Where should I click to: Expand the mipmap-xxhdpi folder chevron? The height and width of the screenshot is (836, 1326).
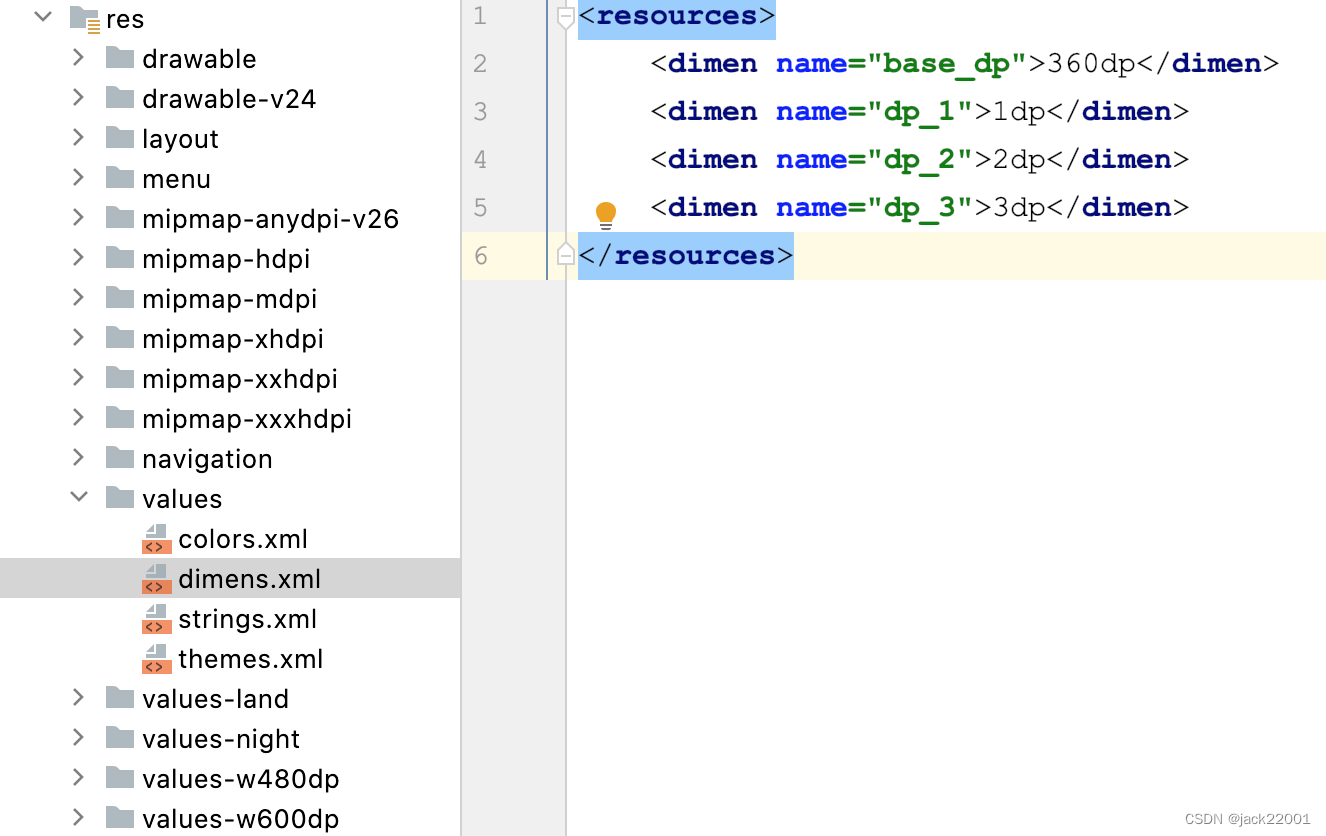click(78, 378)
